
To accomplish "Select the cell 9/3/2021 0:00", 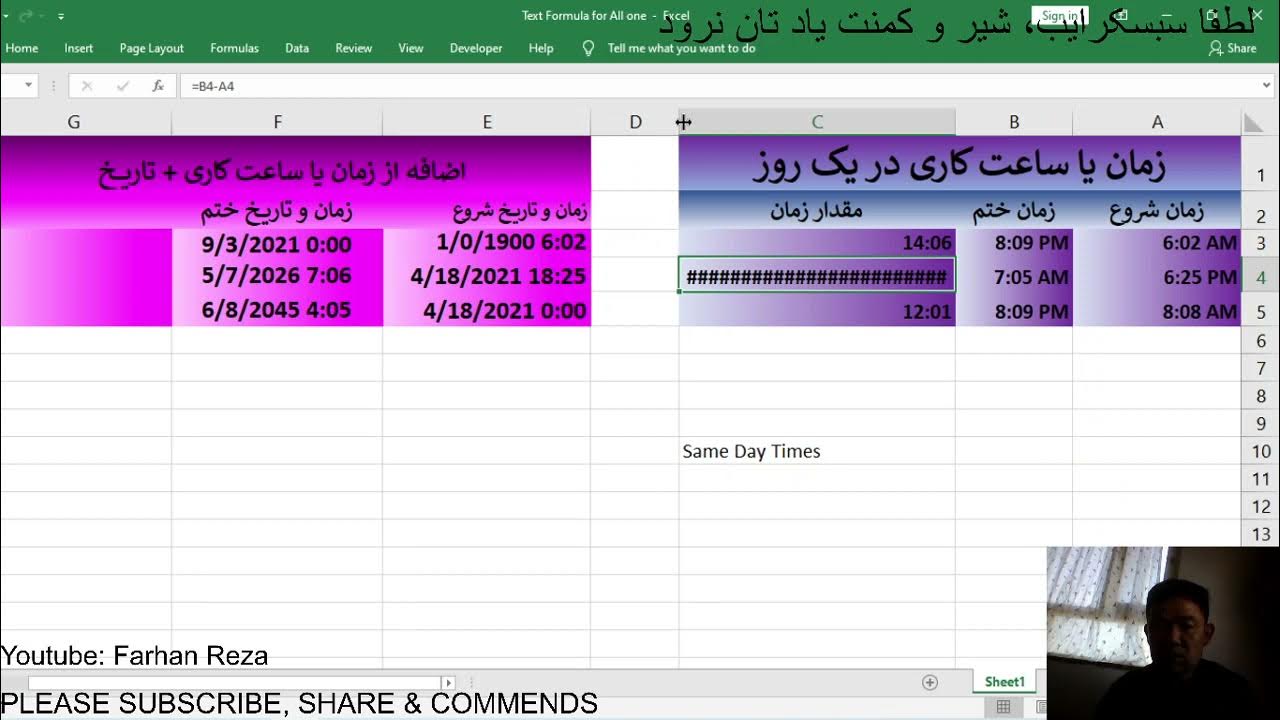I will [277, 243].
